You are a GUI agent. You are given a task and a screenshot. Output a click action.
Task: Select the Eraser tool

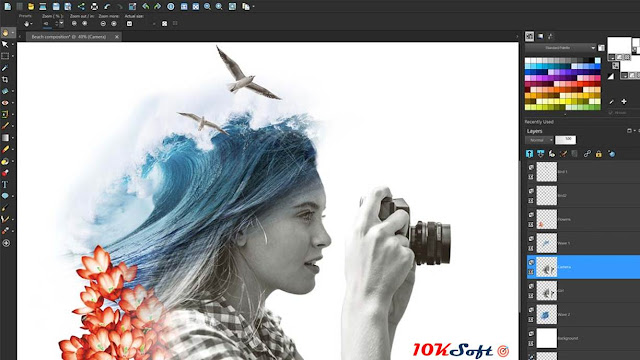[x=5, y=149]
